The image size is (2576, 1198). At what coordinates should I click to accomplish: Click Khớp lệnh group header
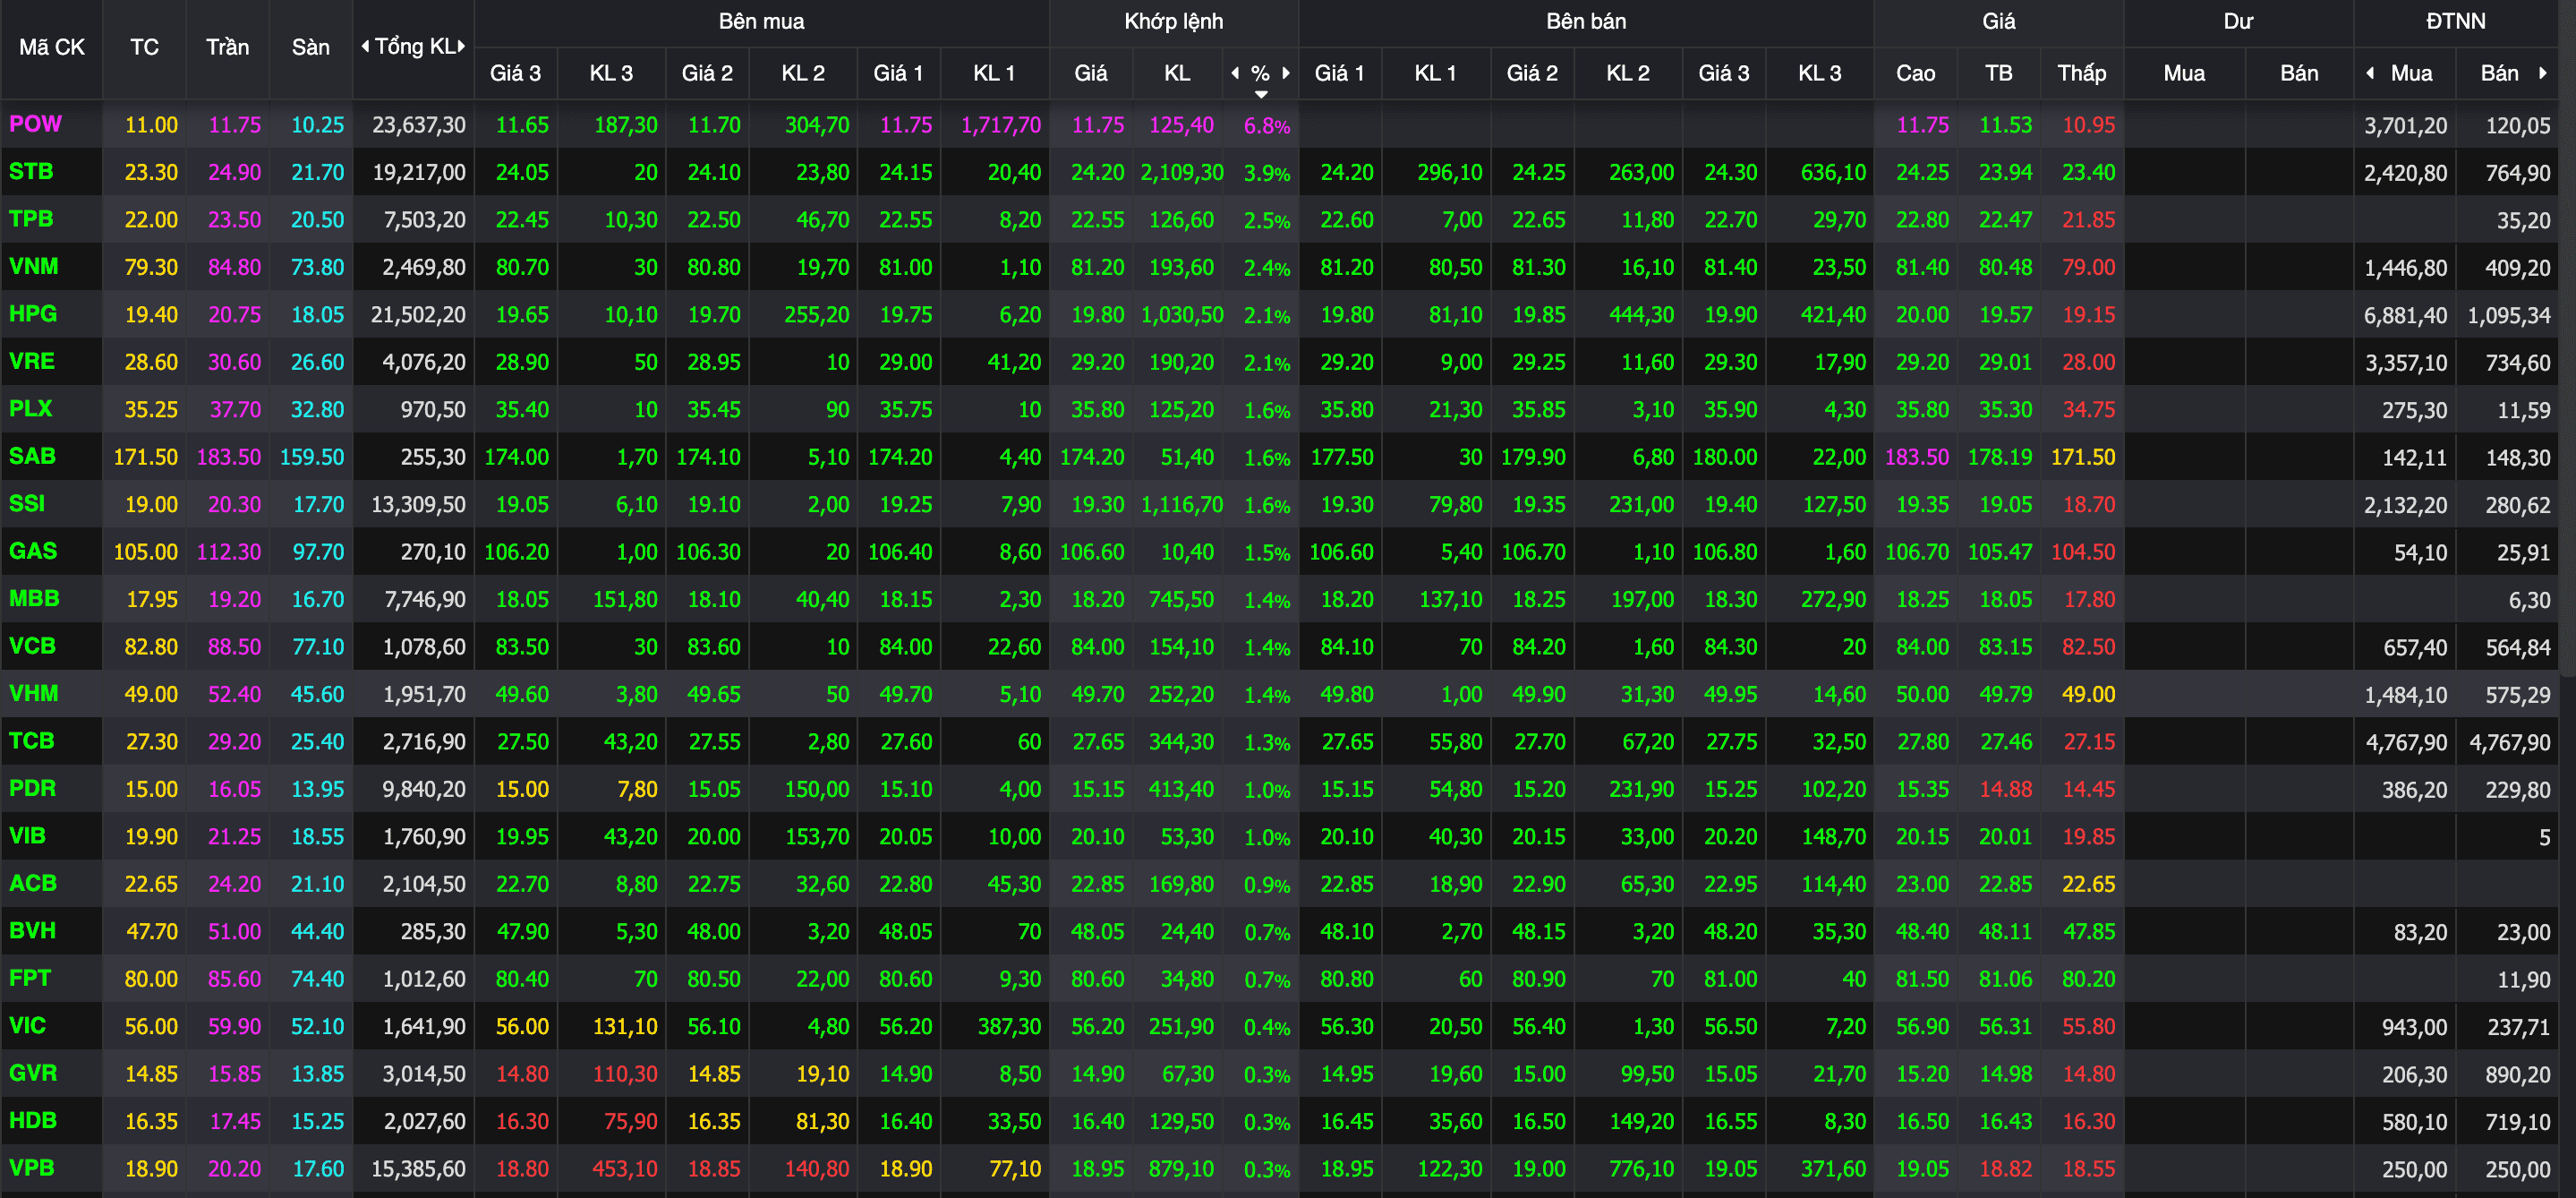point(1174,21)
